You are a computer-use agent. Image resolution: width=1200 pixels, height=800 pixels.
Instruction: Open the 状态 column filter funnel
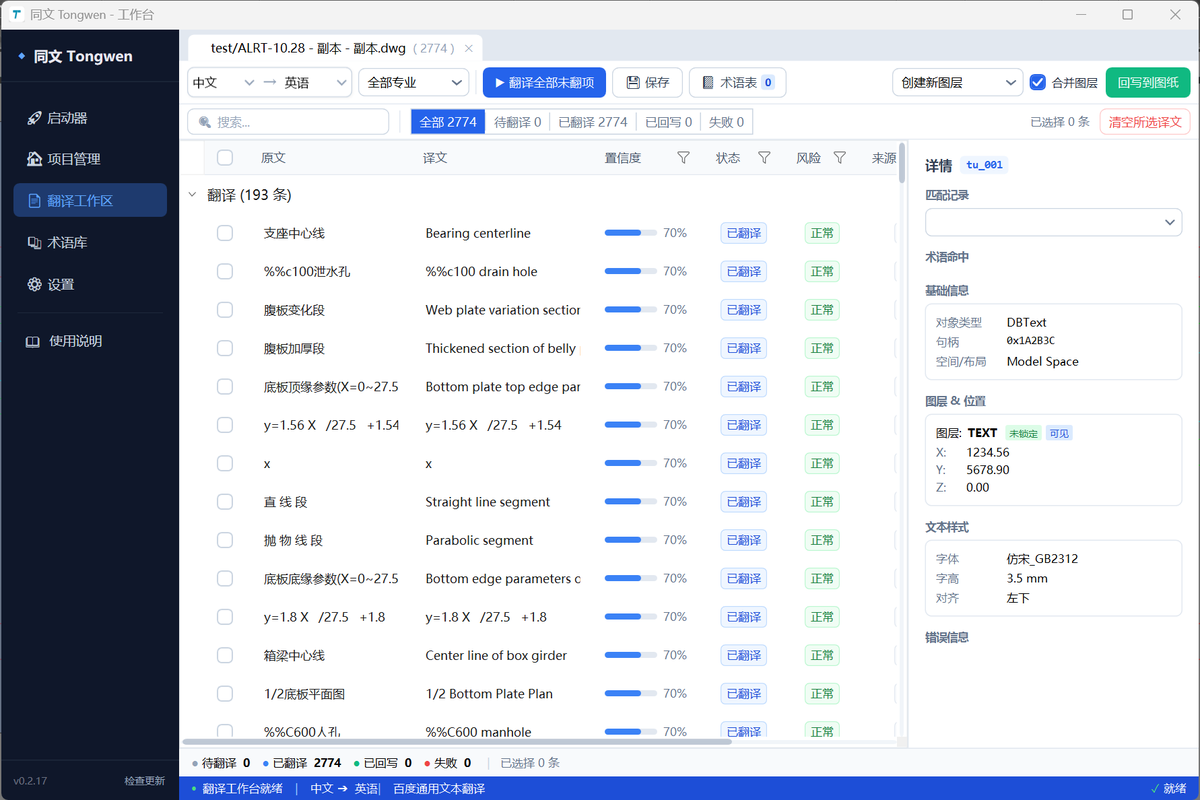point(764,158)
